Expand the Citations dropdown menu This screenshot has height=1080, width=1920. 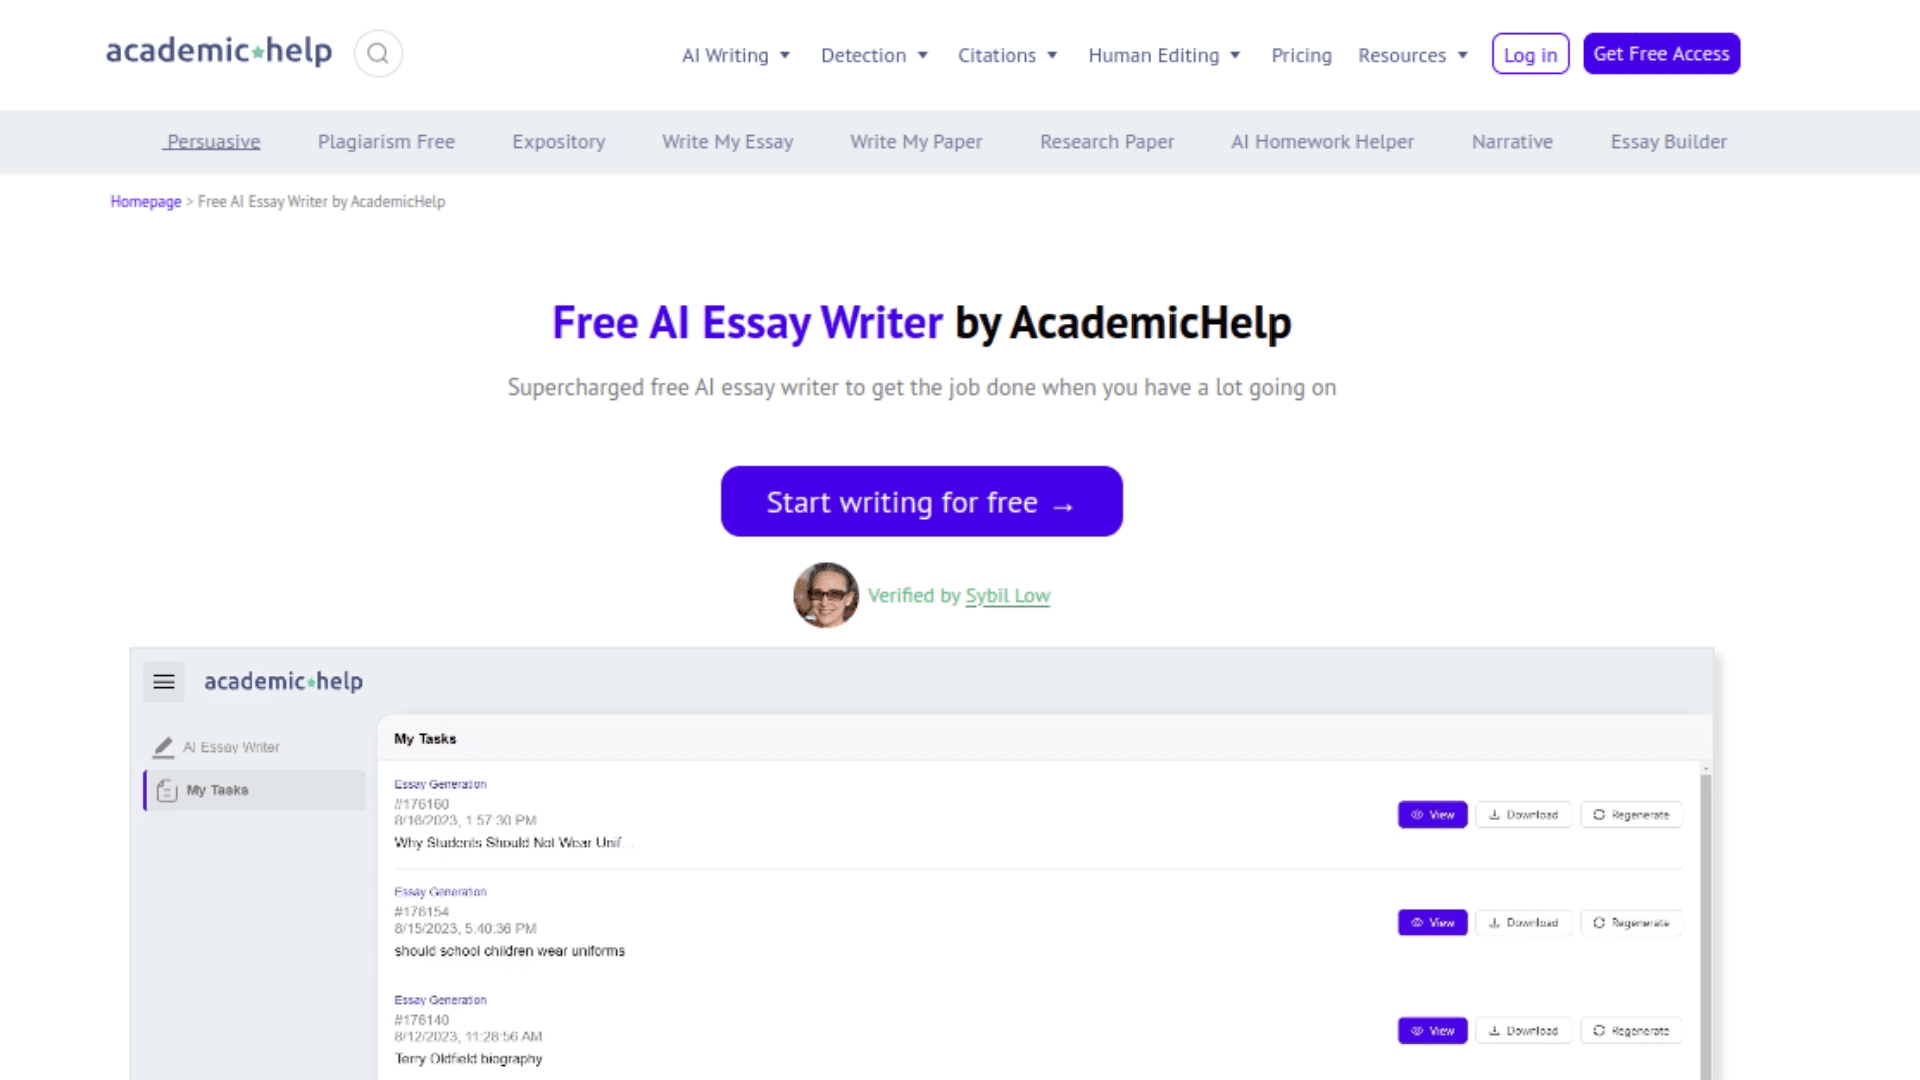[x=1006, y=54]
